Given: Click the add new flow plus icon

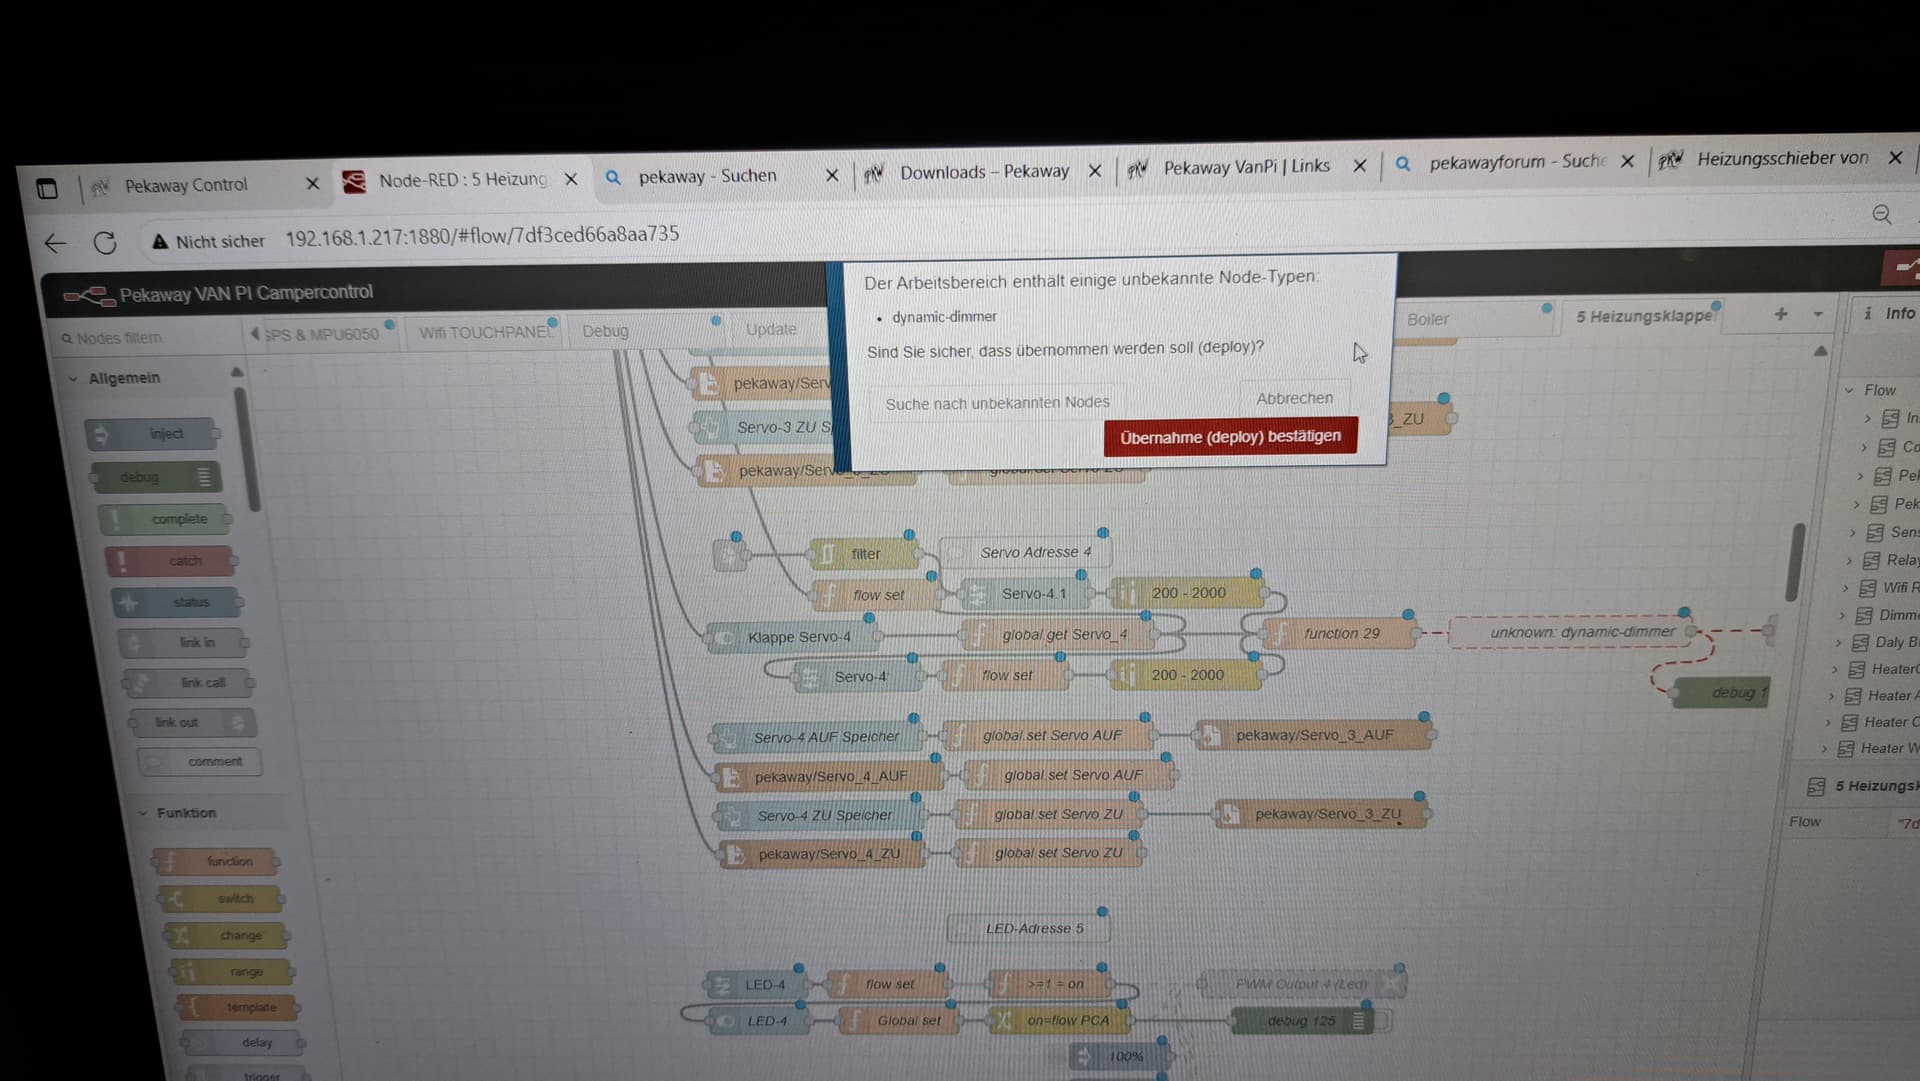Looking at the screenshot, I should tap(1780, 314).
